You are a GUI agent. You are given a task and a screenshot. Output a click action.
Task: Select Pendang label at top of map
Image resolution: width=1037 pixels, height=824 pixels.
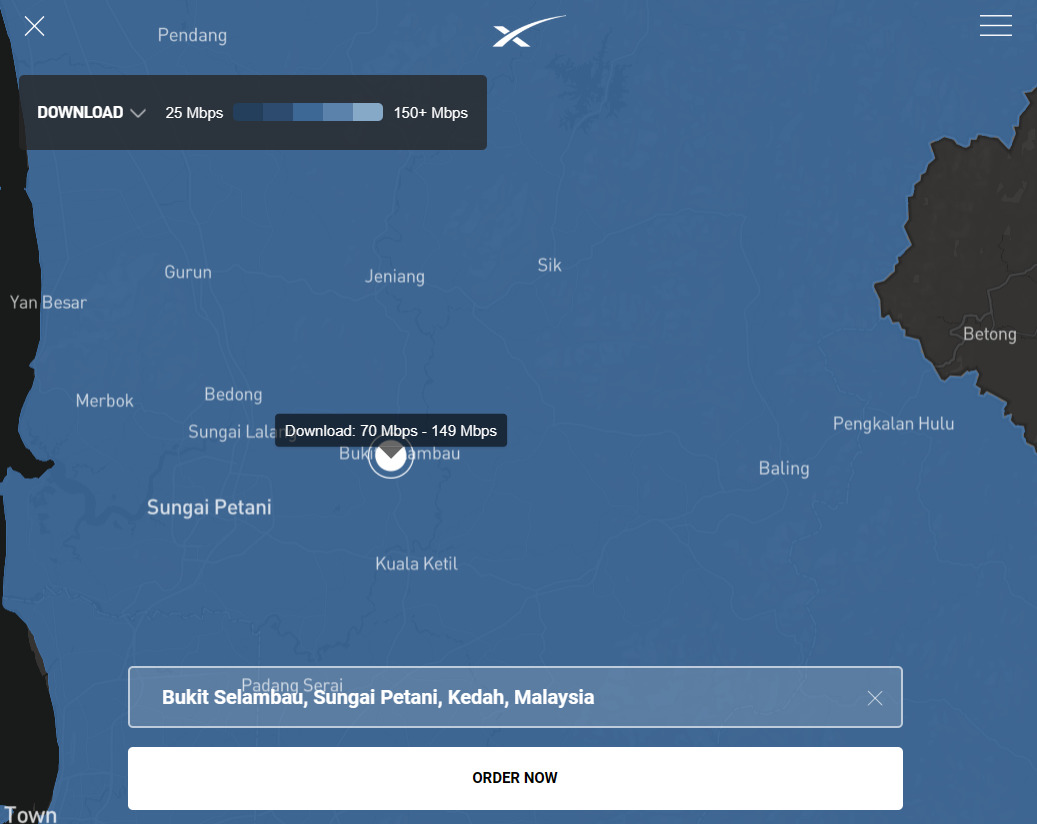[192, 36]
